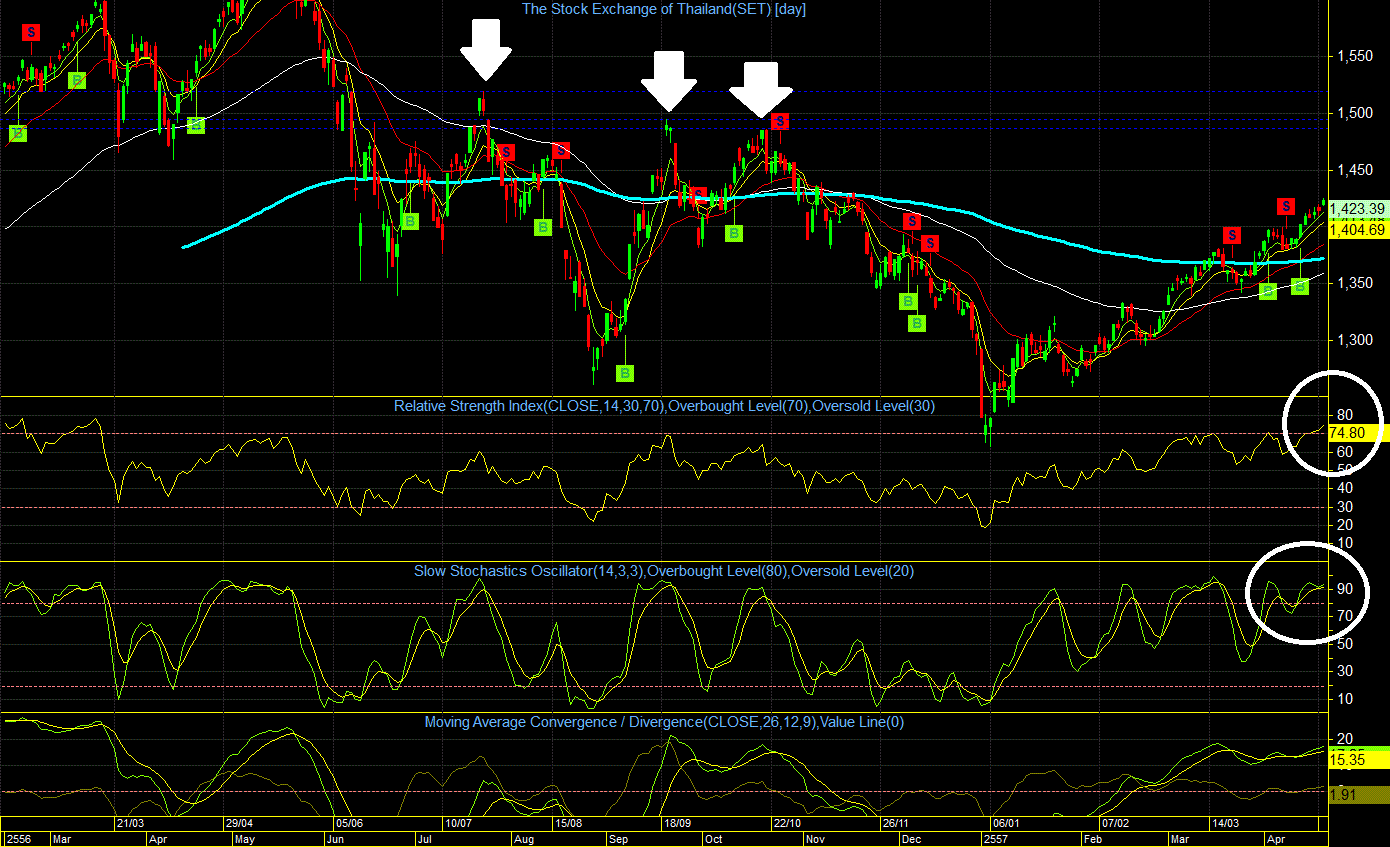Click the 05/06 date label
1390x847 pixels.
click(x=349, y=823)
